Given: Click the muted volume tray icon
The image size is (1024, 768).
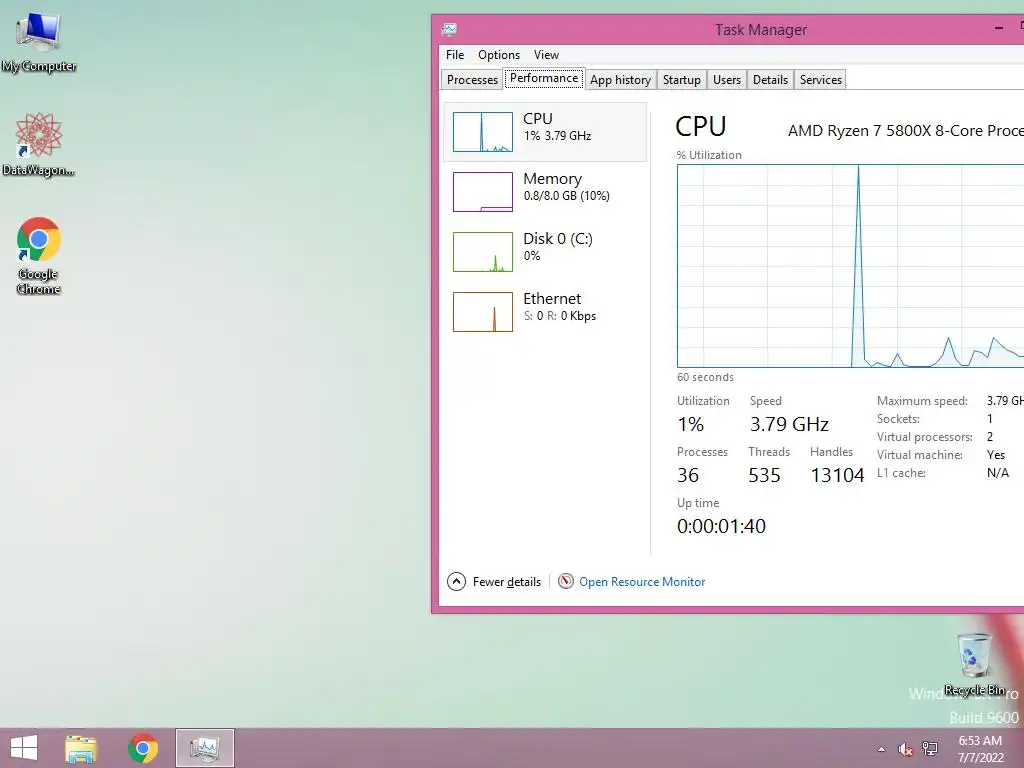Looking at the screenshot, I should 905,749.
